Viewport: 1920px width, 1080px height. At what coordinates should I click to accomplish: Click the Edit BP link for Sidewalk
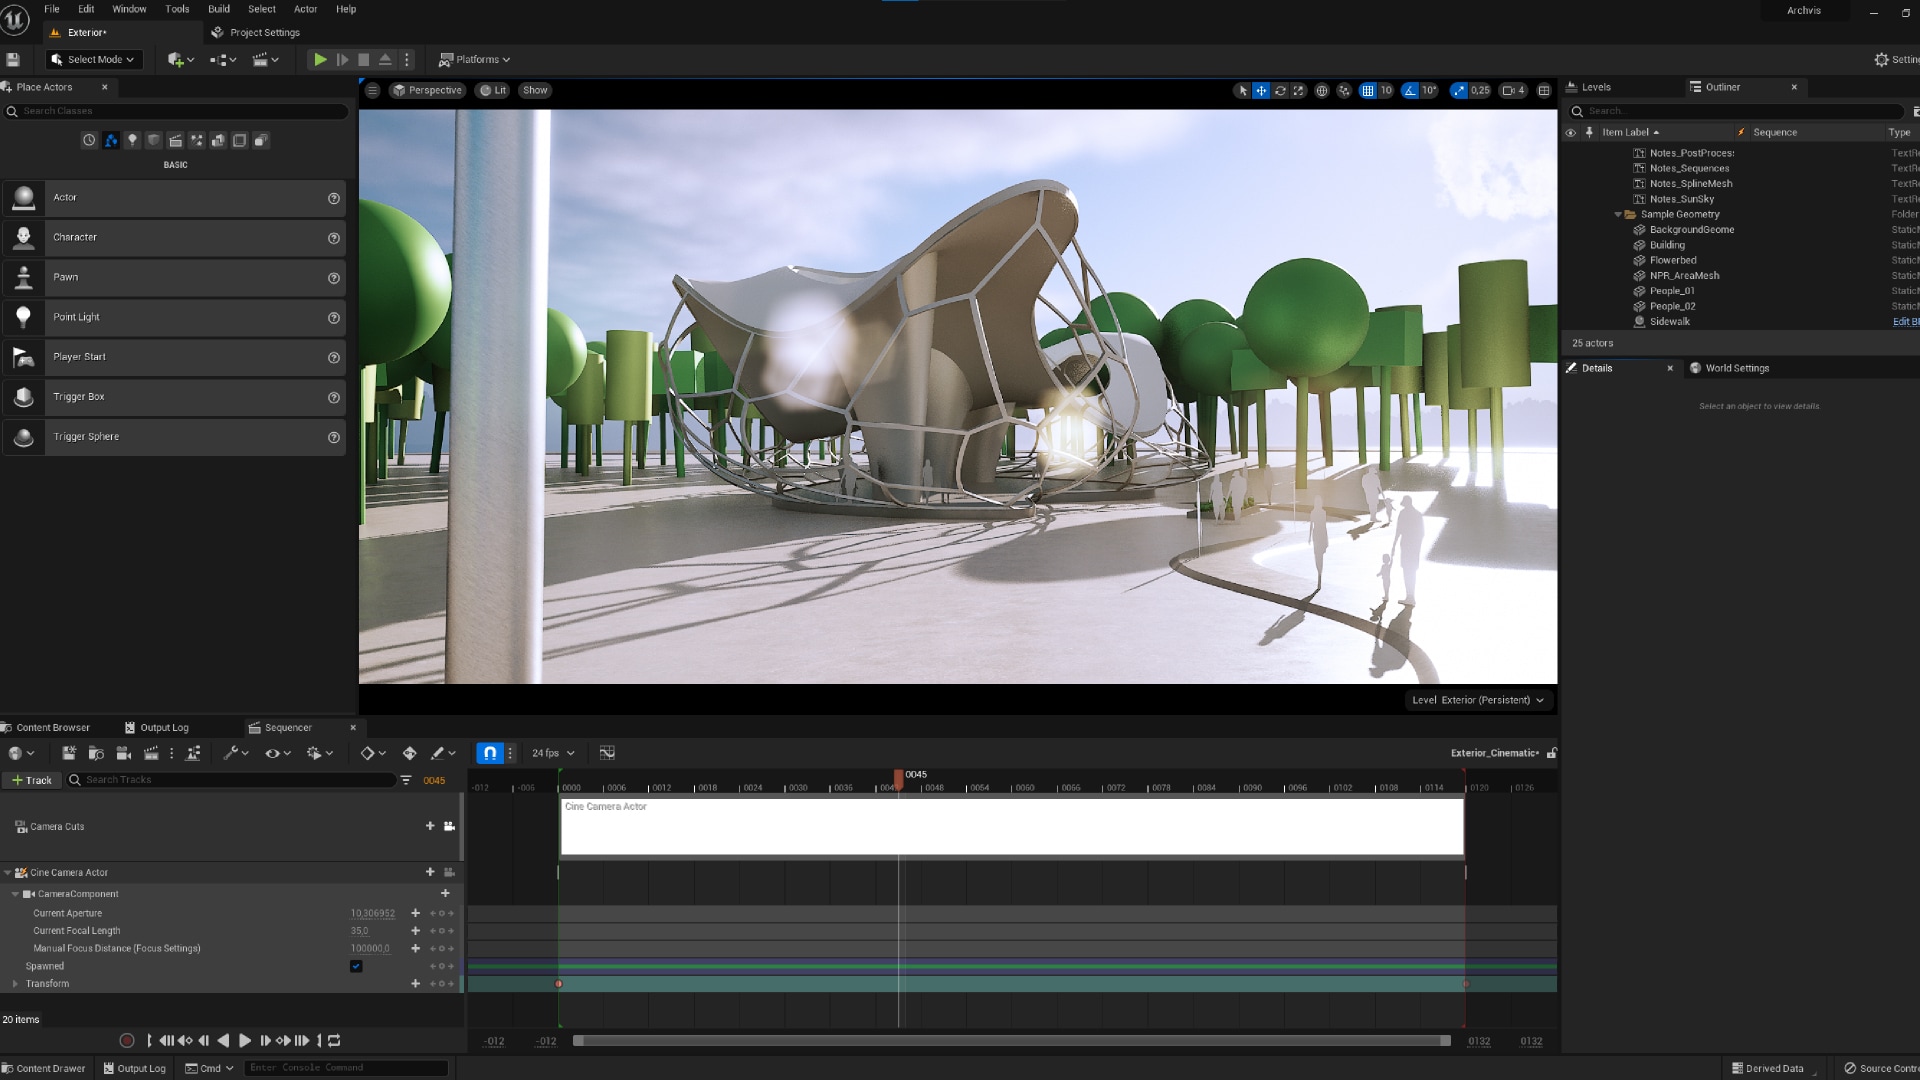click(1906, 321)
